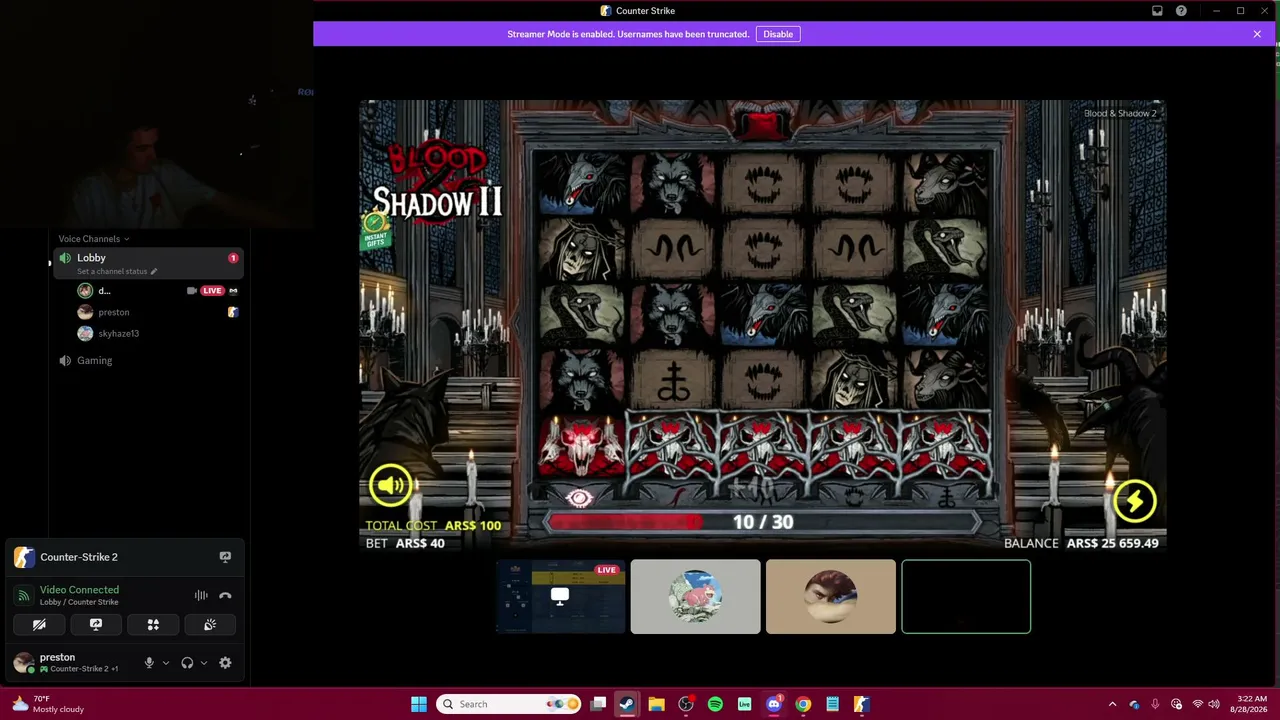Image resolution: width=1280 pixels, height=720 pixels.
Task: Click the TOTAL COST ARS$ 100 text
Action: [x=433, y=525]
